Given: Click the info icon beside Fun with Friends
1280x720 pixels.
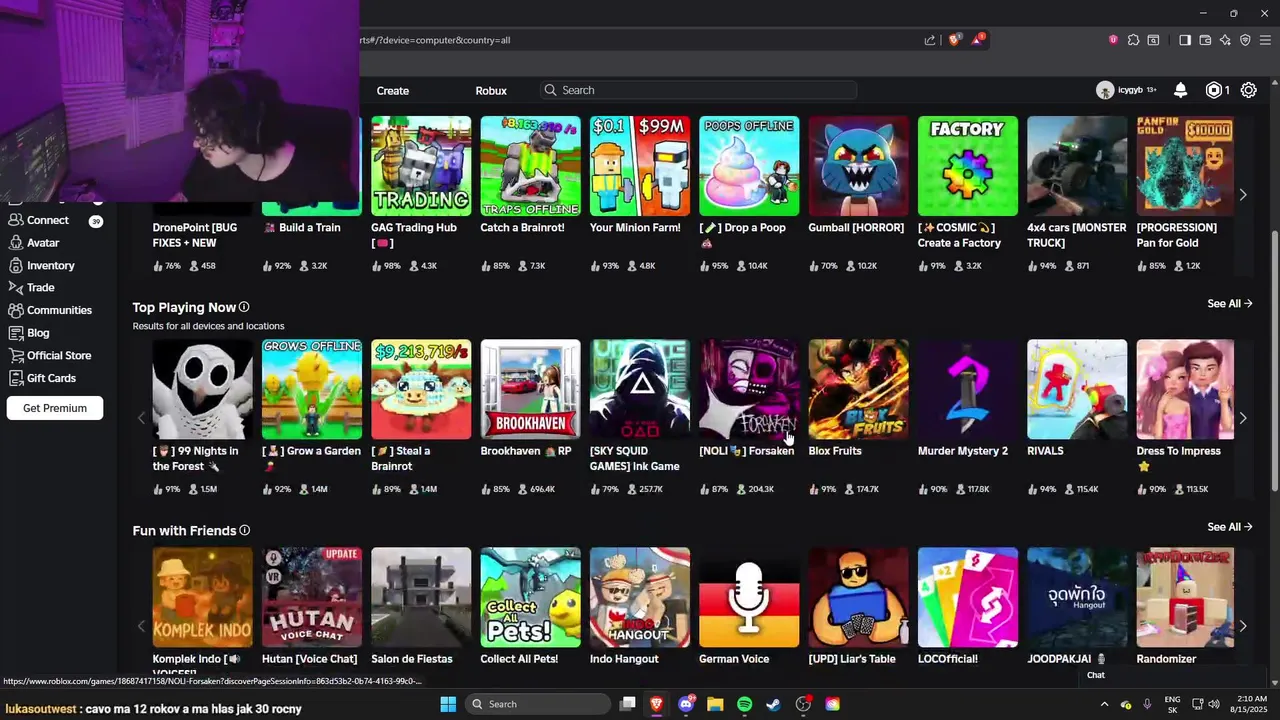Looking at the screenshot, I should point(245,530).
